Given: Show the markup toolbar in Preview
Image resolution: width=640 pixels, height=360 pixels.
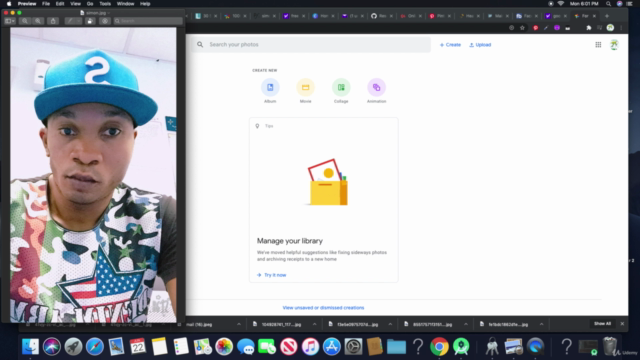Looking at the screenshot, I should [x=105, y=21].
